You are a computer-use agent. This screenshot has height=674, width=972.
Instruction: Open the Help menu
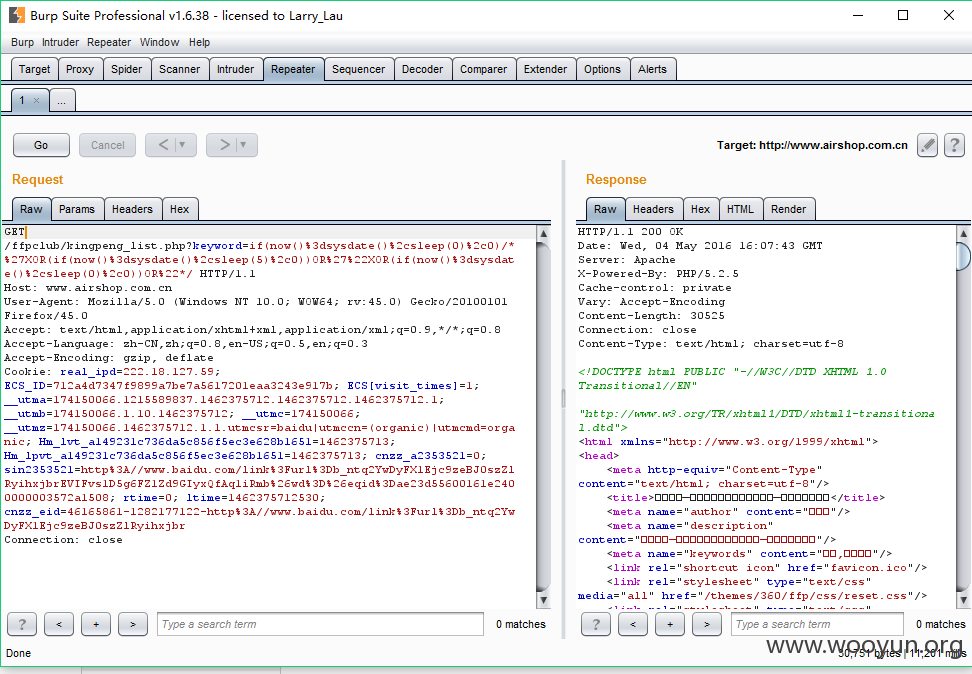click(x=200, y=42)
